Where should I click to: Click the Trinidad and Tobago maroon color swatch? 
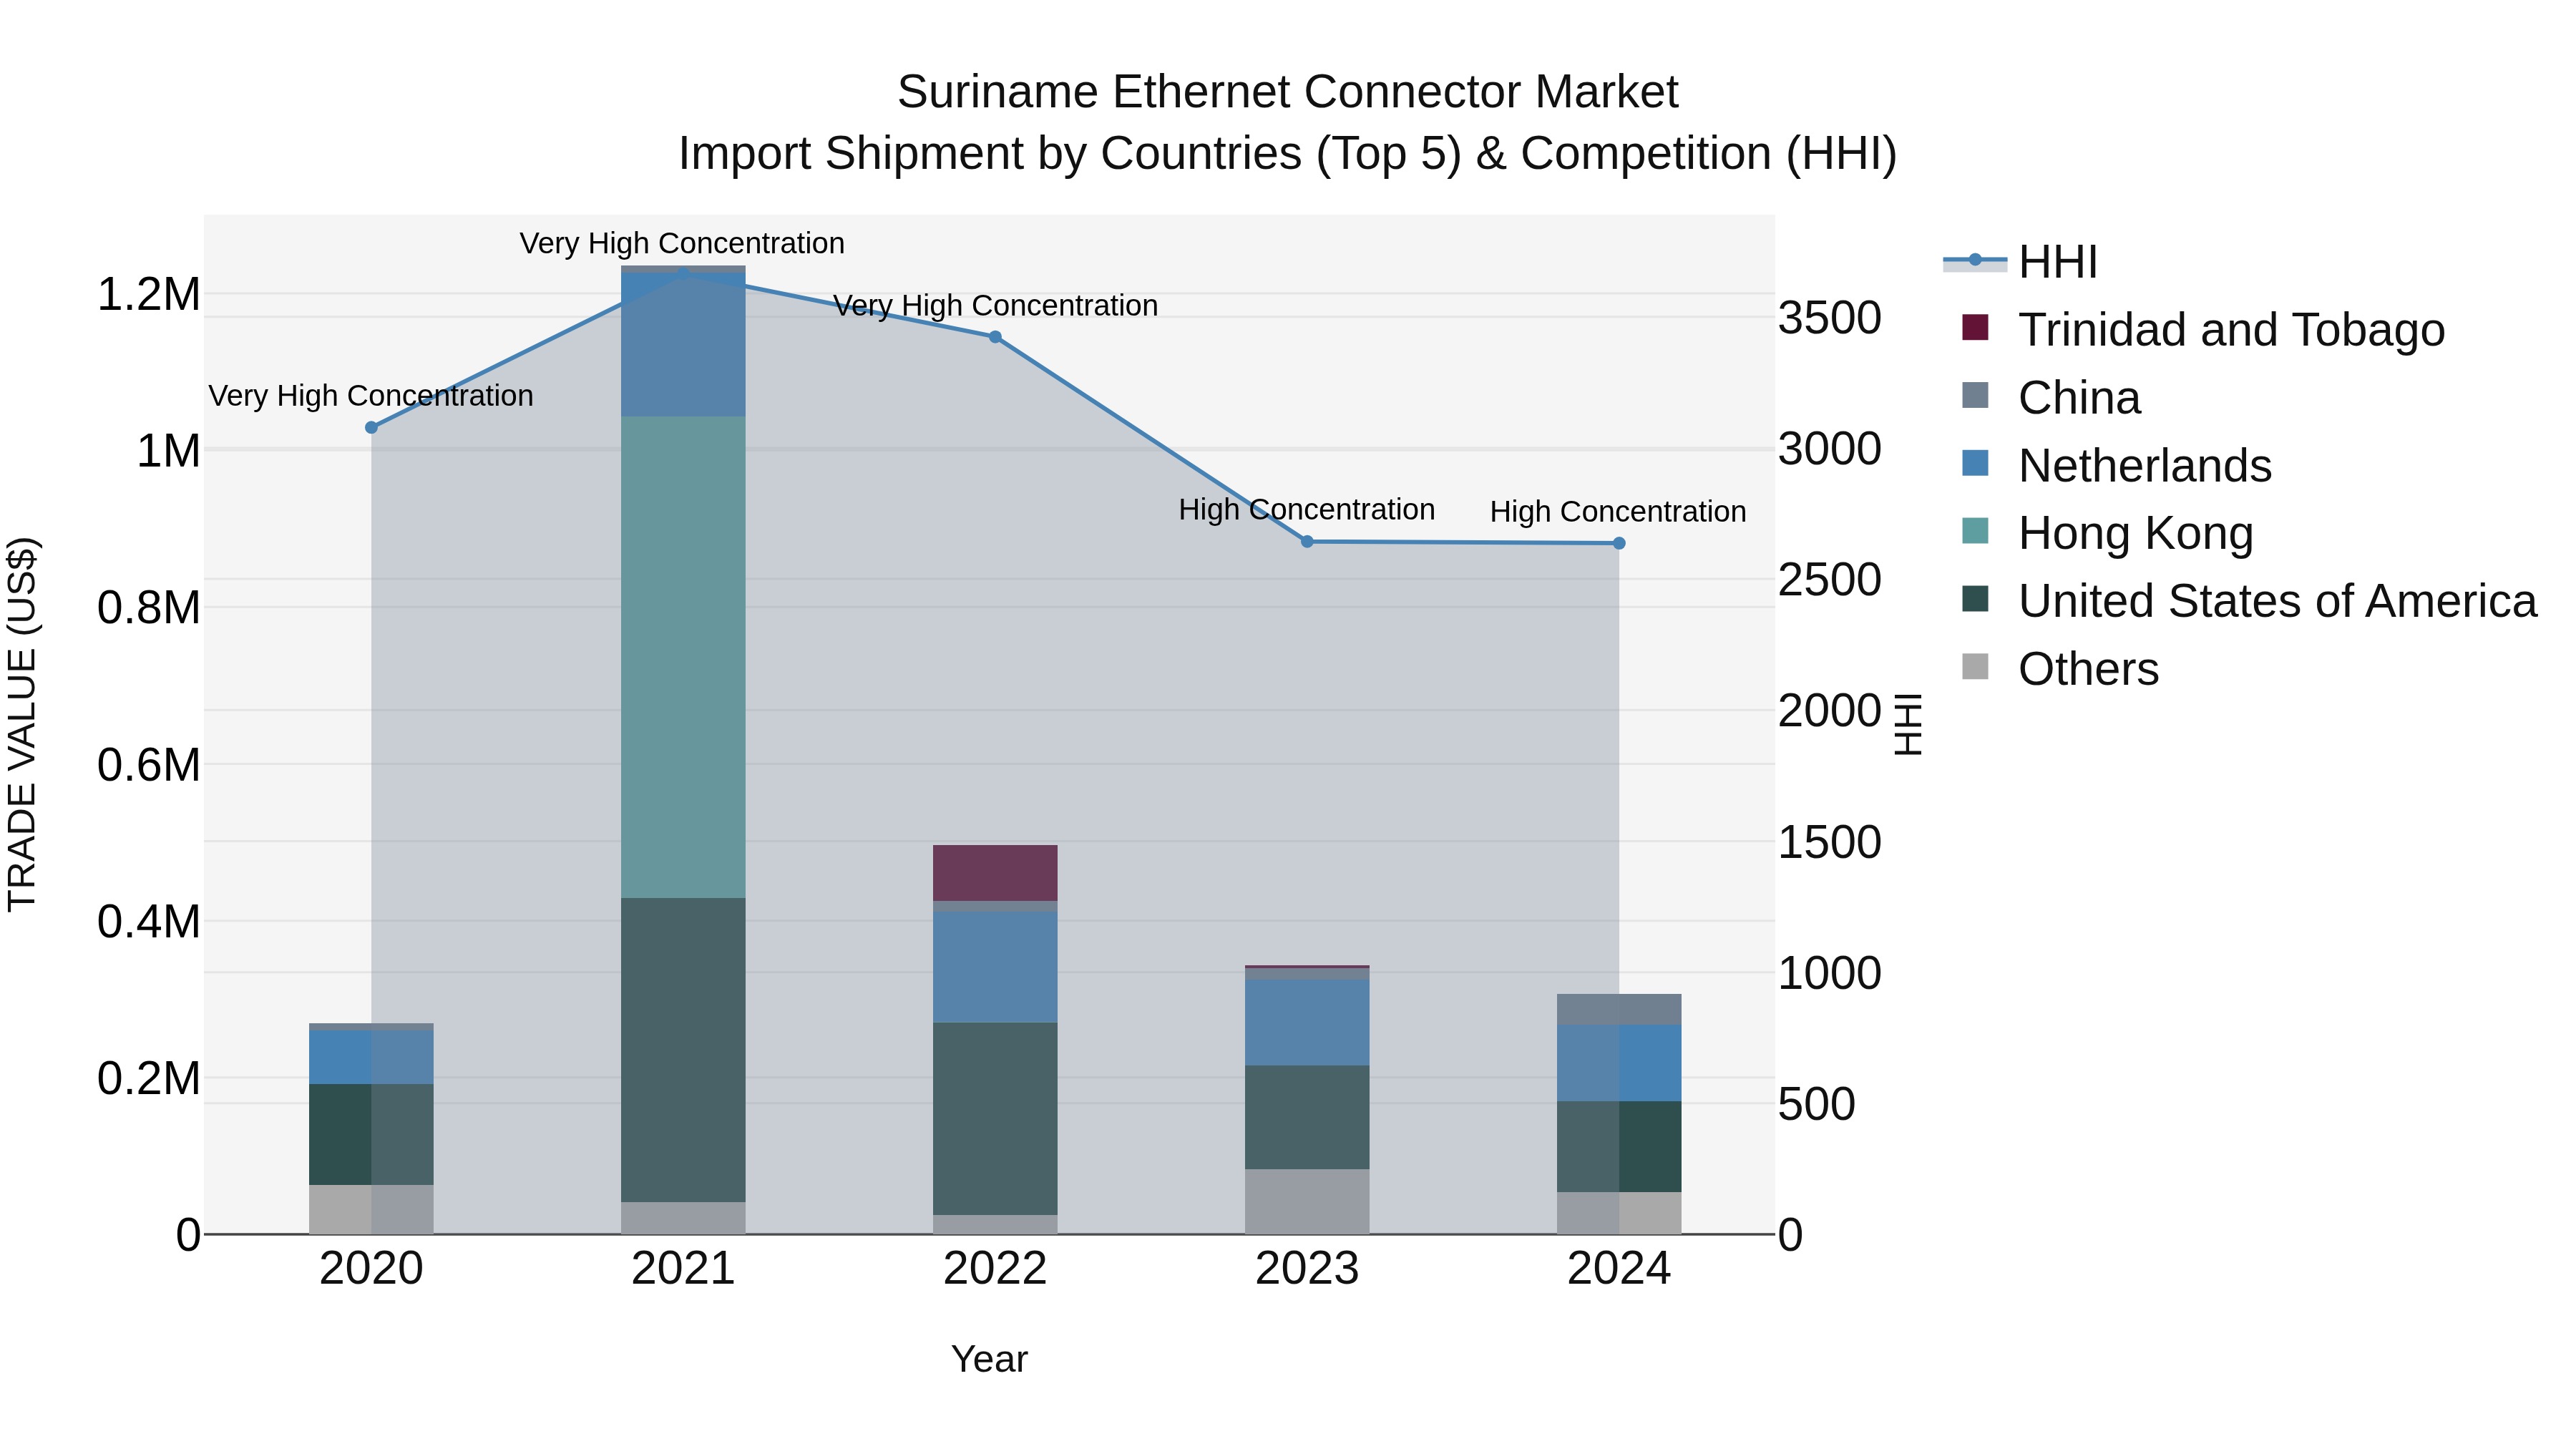click(x=1975, y=327)
